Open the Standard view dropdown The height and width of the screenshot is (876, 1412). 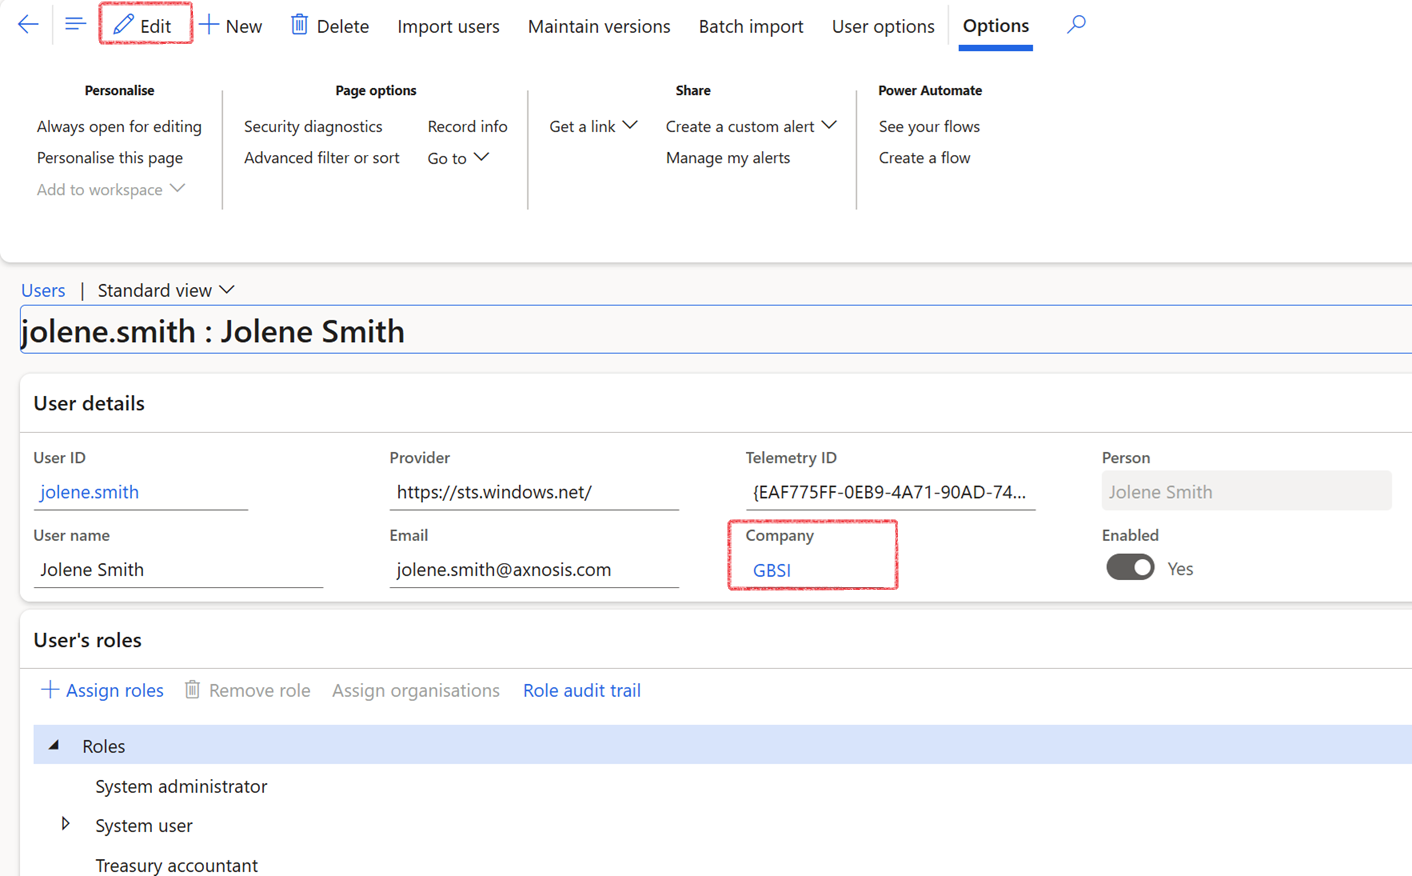coord(166,290)
